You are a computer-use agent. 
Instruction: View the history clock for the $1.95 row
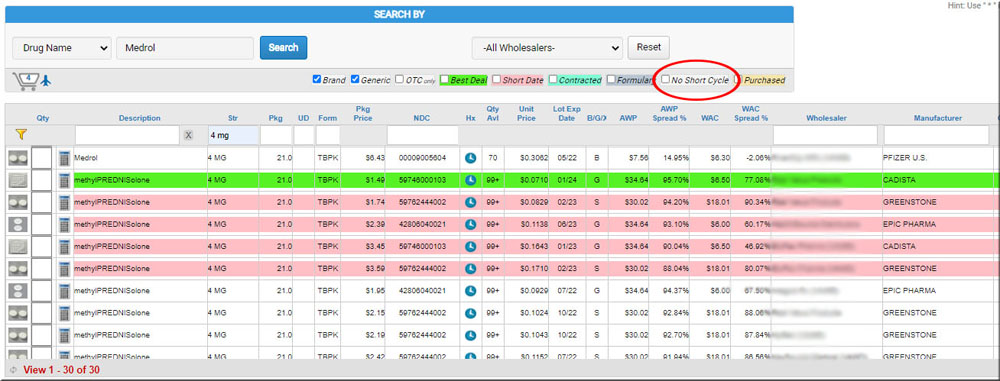pyautogui.click(x=471, y=291)
